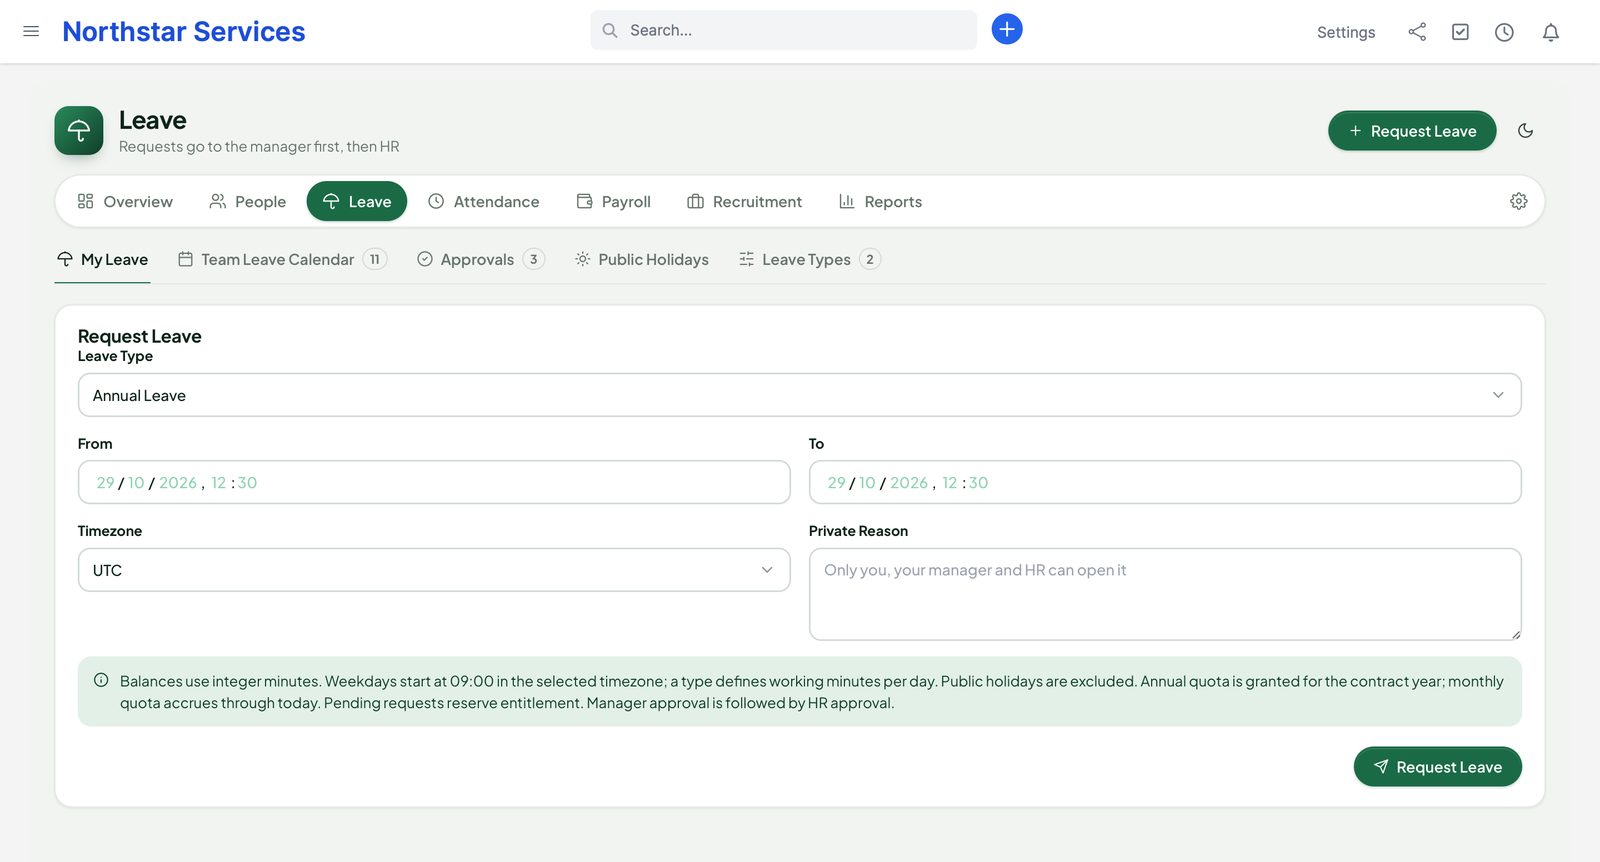Submit with bottom Request Leave button
Viewport: 1600px width, 862px height.
(x=1437, y=766)
